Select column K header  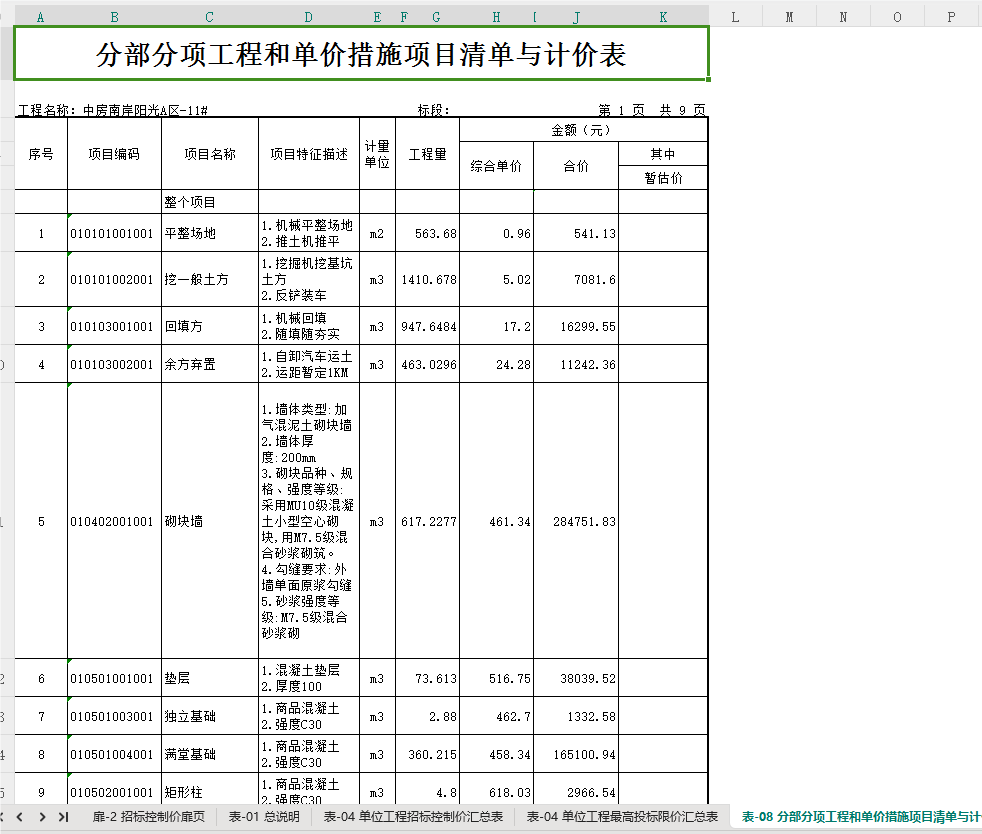pyautogui.click(x=663, y=18)
